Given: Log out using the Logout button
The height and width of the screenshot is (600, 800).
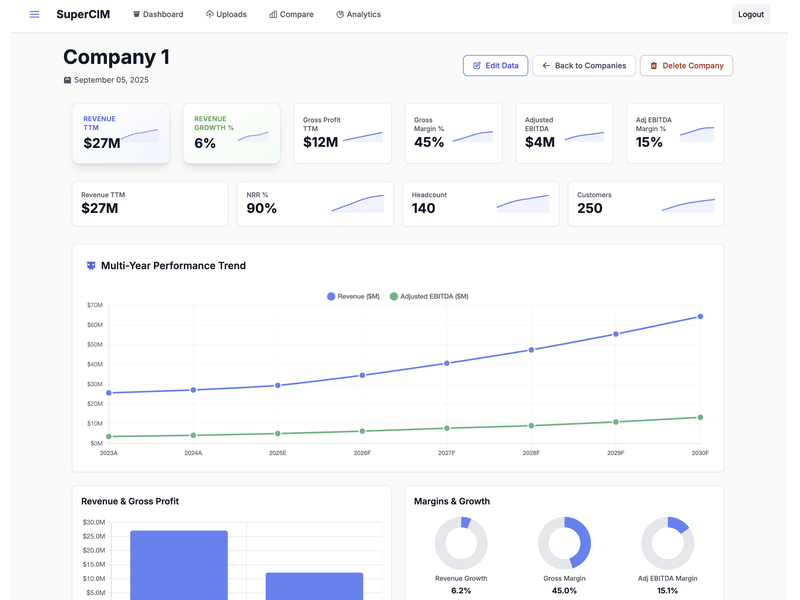Looking at the screenshot, I should click(x=750, y=14).
